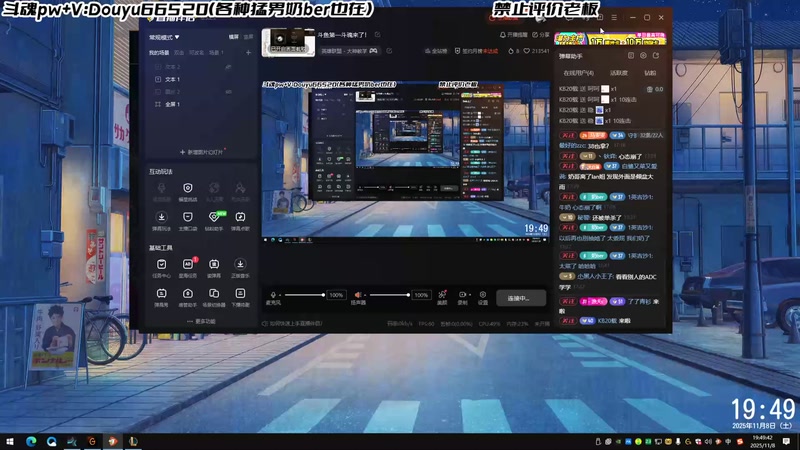This screenshot has height=450, width=800.
Task: Click 新增图片幻灯片 add source button
Action: click(x=202, y=152)
